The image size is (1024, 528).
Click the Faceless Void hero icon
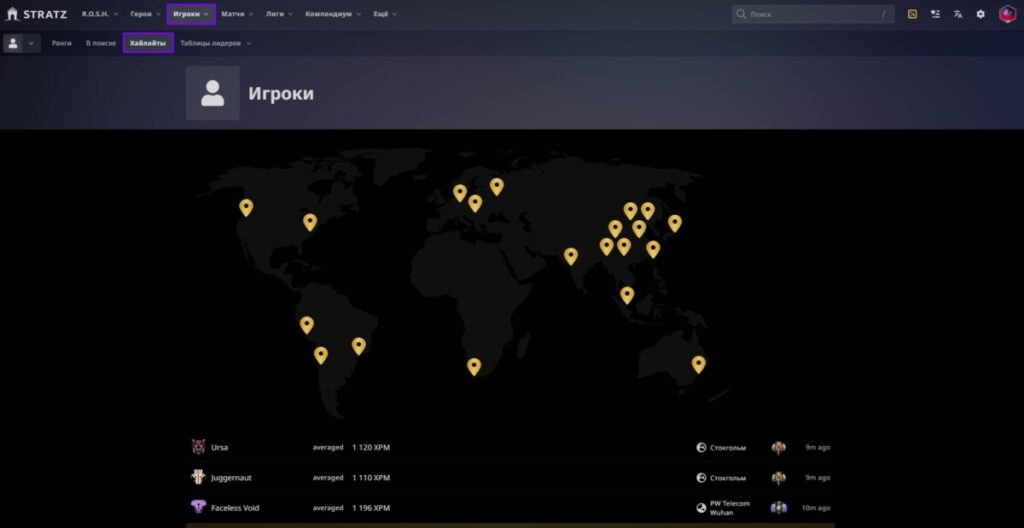(x=198, y=507)
